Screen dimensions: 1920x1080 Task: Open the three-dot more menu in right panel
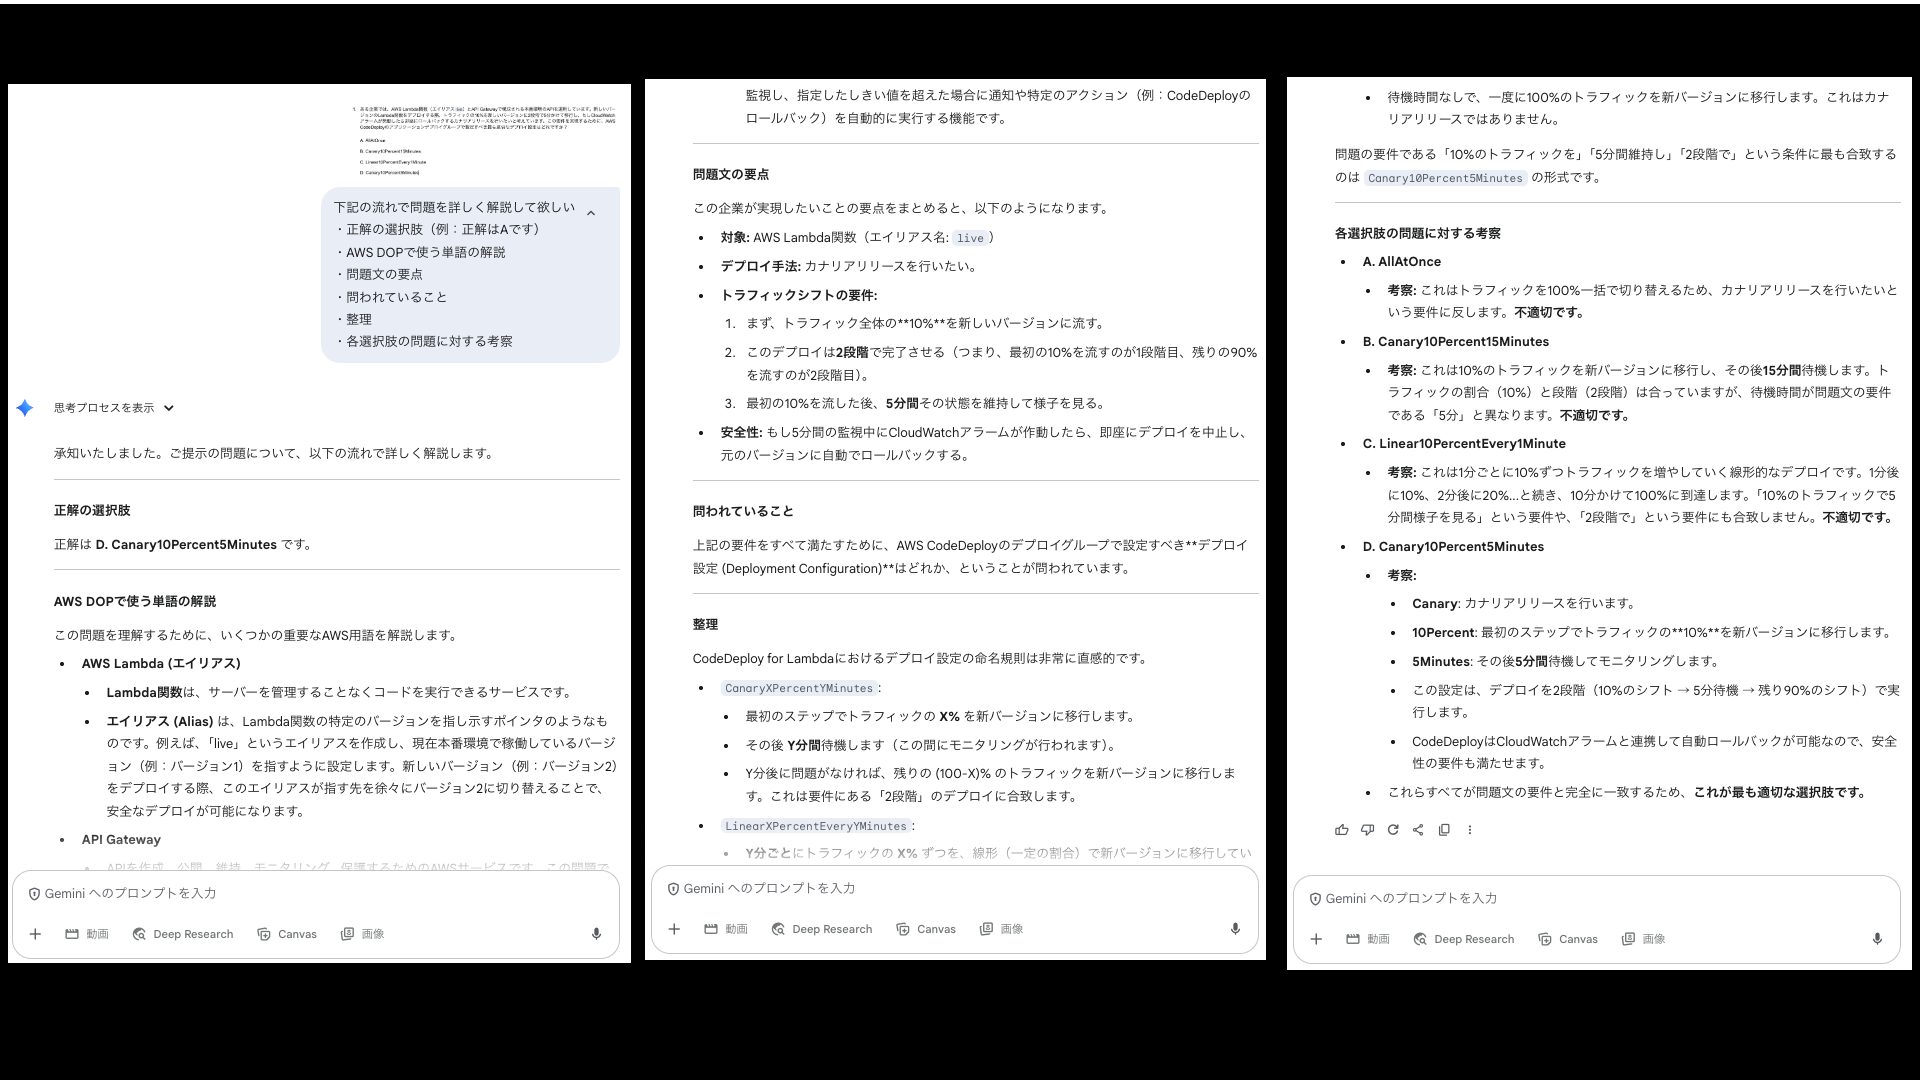1470,830
